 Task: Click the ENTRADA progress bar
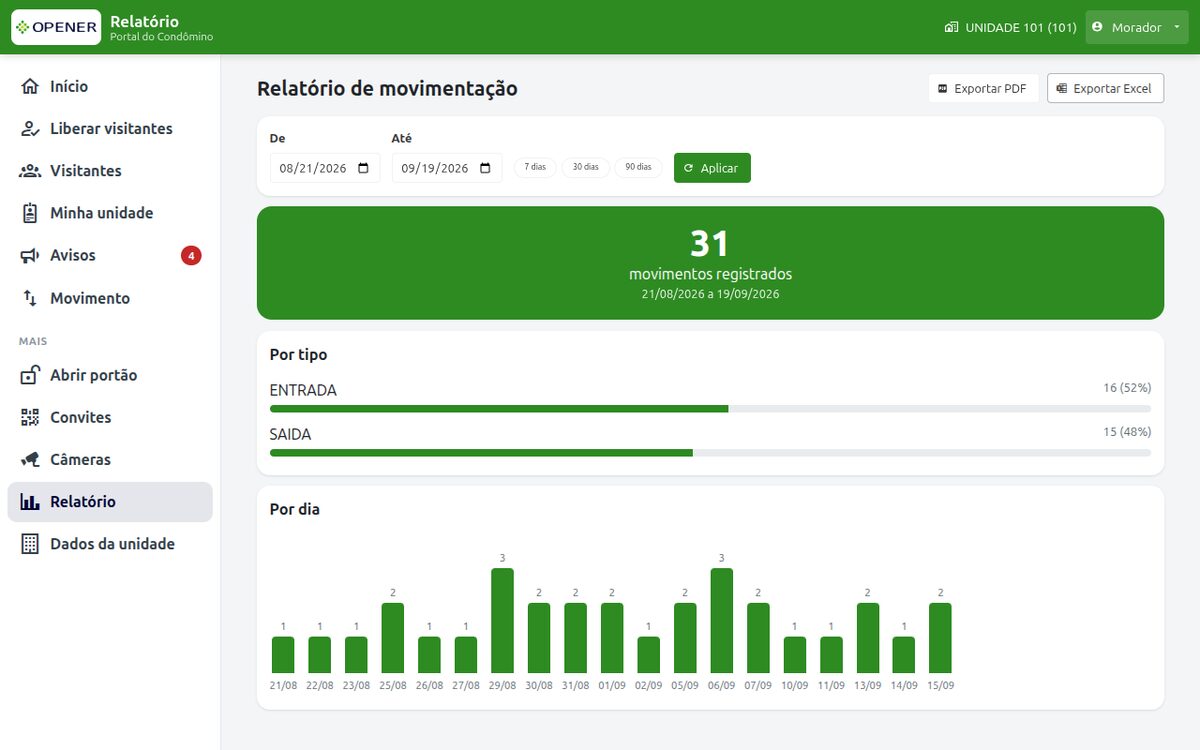point(710,408)
